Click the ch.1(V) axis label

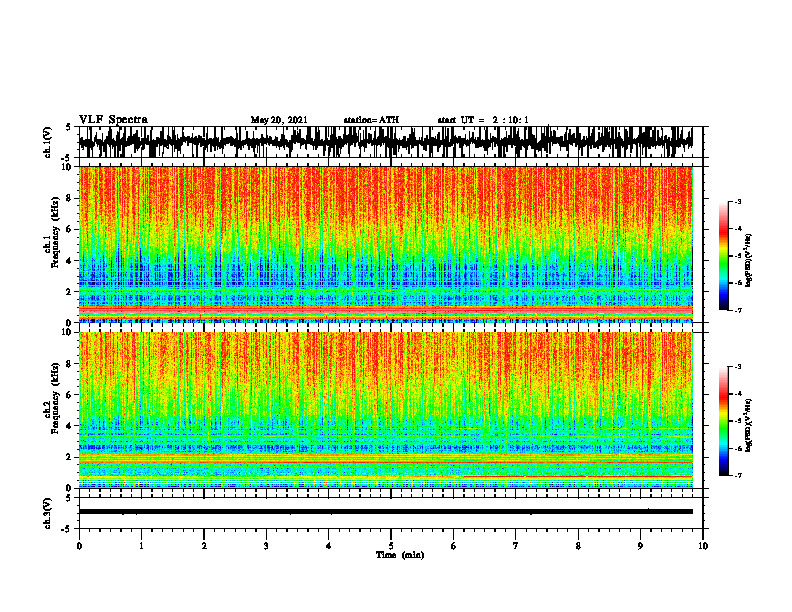48,142
